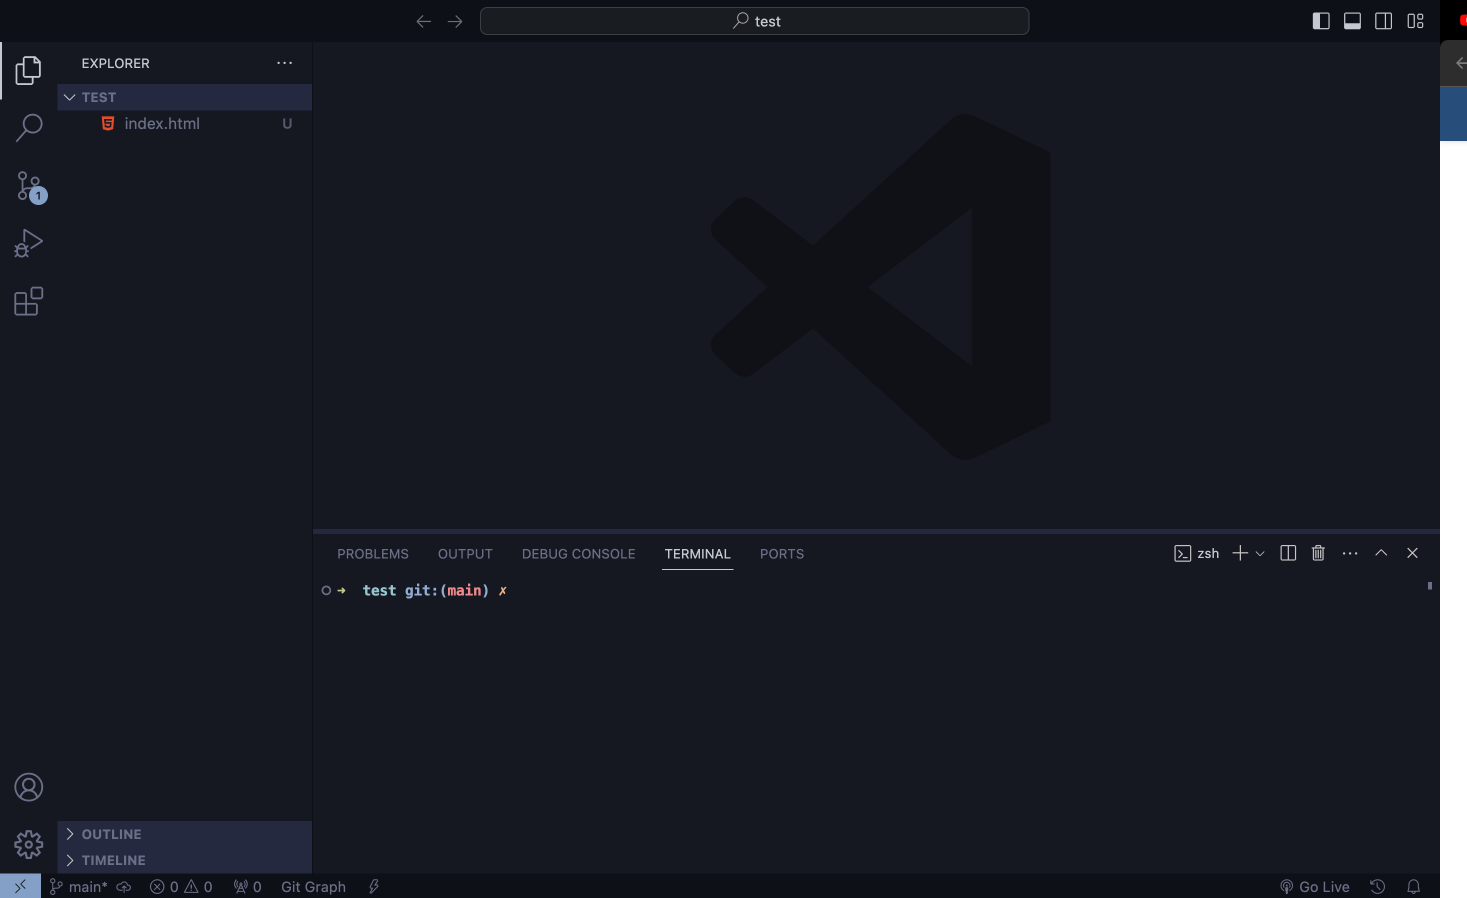The width and height of the screenshot is (1467, 898).
Task: Open the Extensions view
Action: [28, 300]
